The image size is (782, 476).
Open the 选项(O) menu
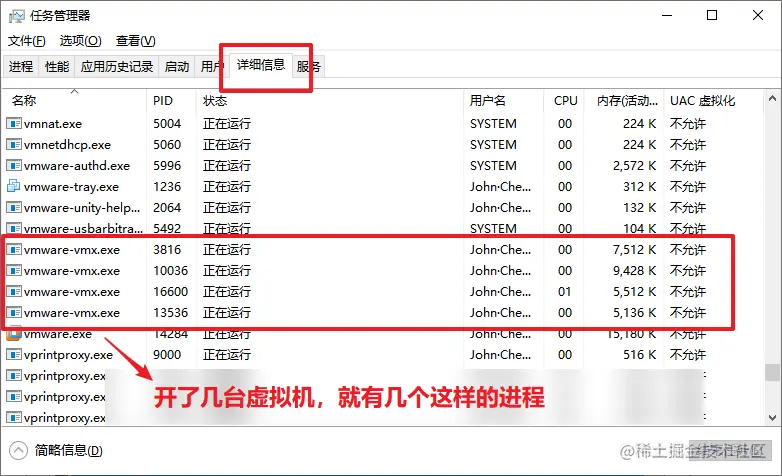pos(80,40)
